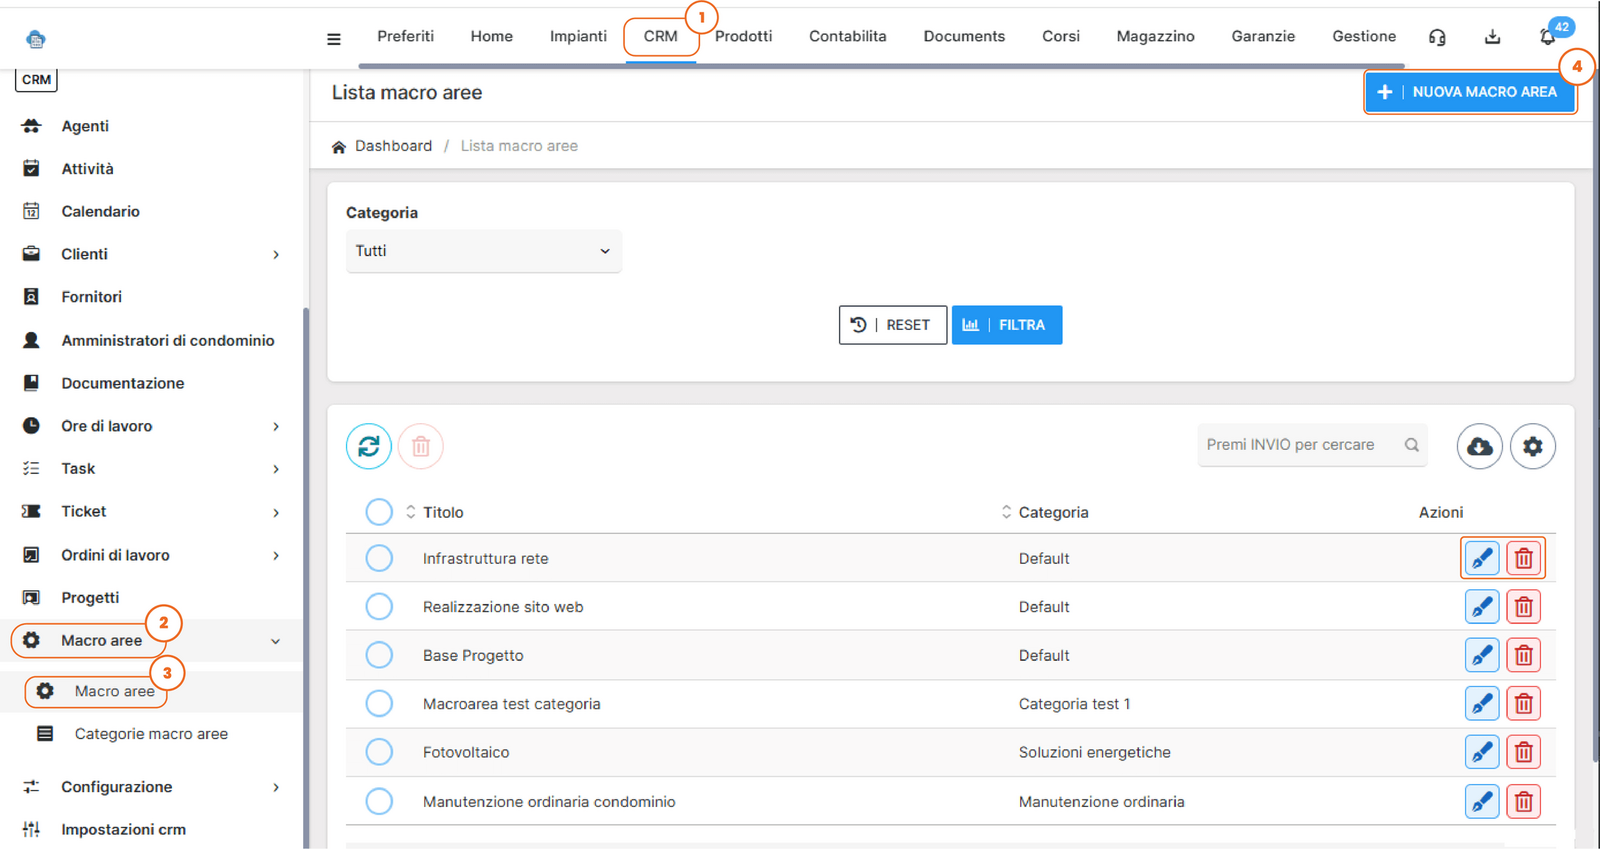Toggle the hamburger menu icon
Viewport: 1600px width, 849px height.
point(334,39)
